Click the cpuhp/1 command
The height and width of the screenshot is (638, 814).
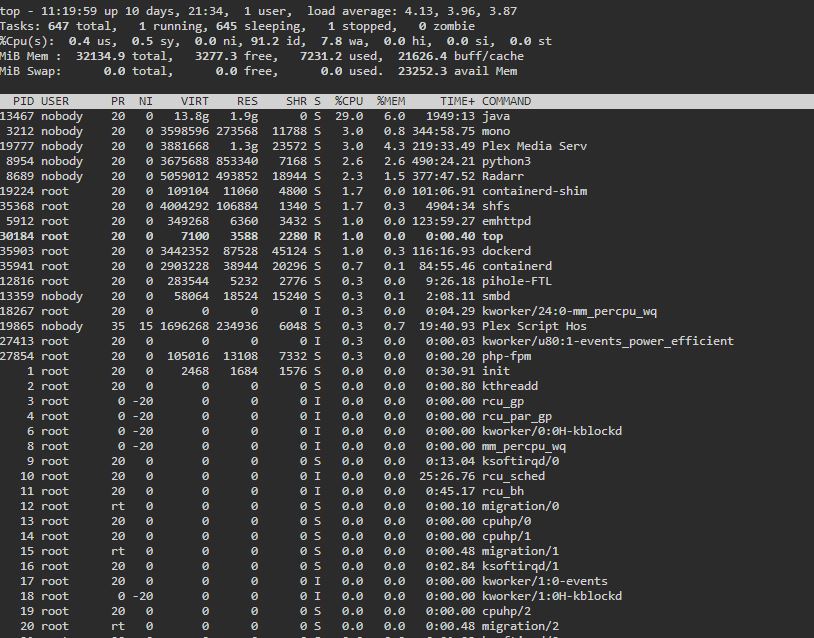tap(506, 536)
